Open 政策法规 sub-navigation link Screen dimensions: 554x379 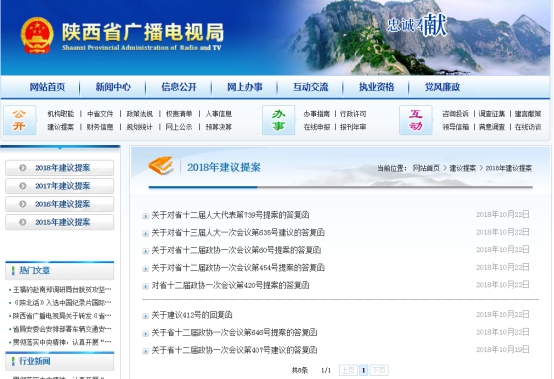(x=140, y=114)
